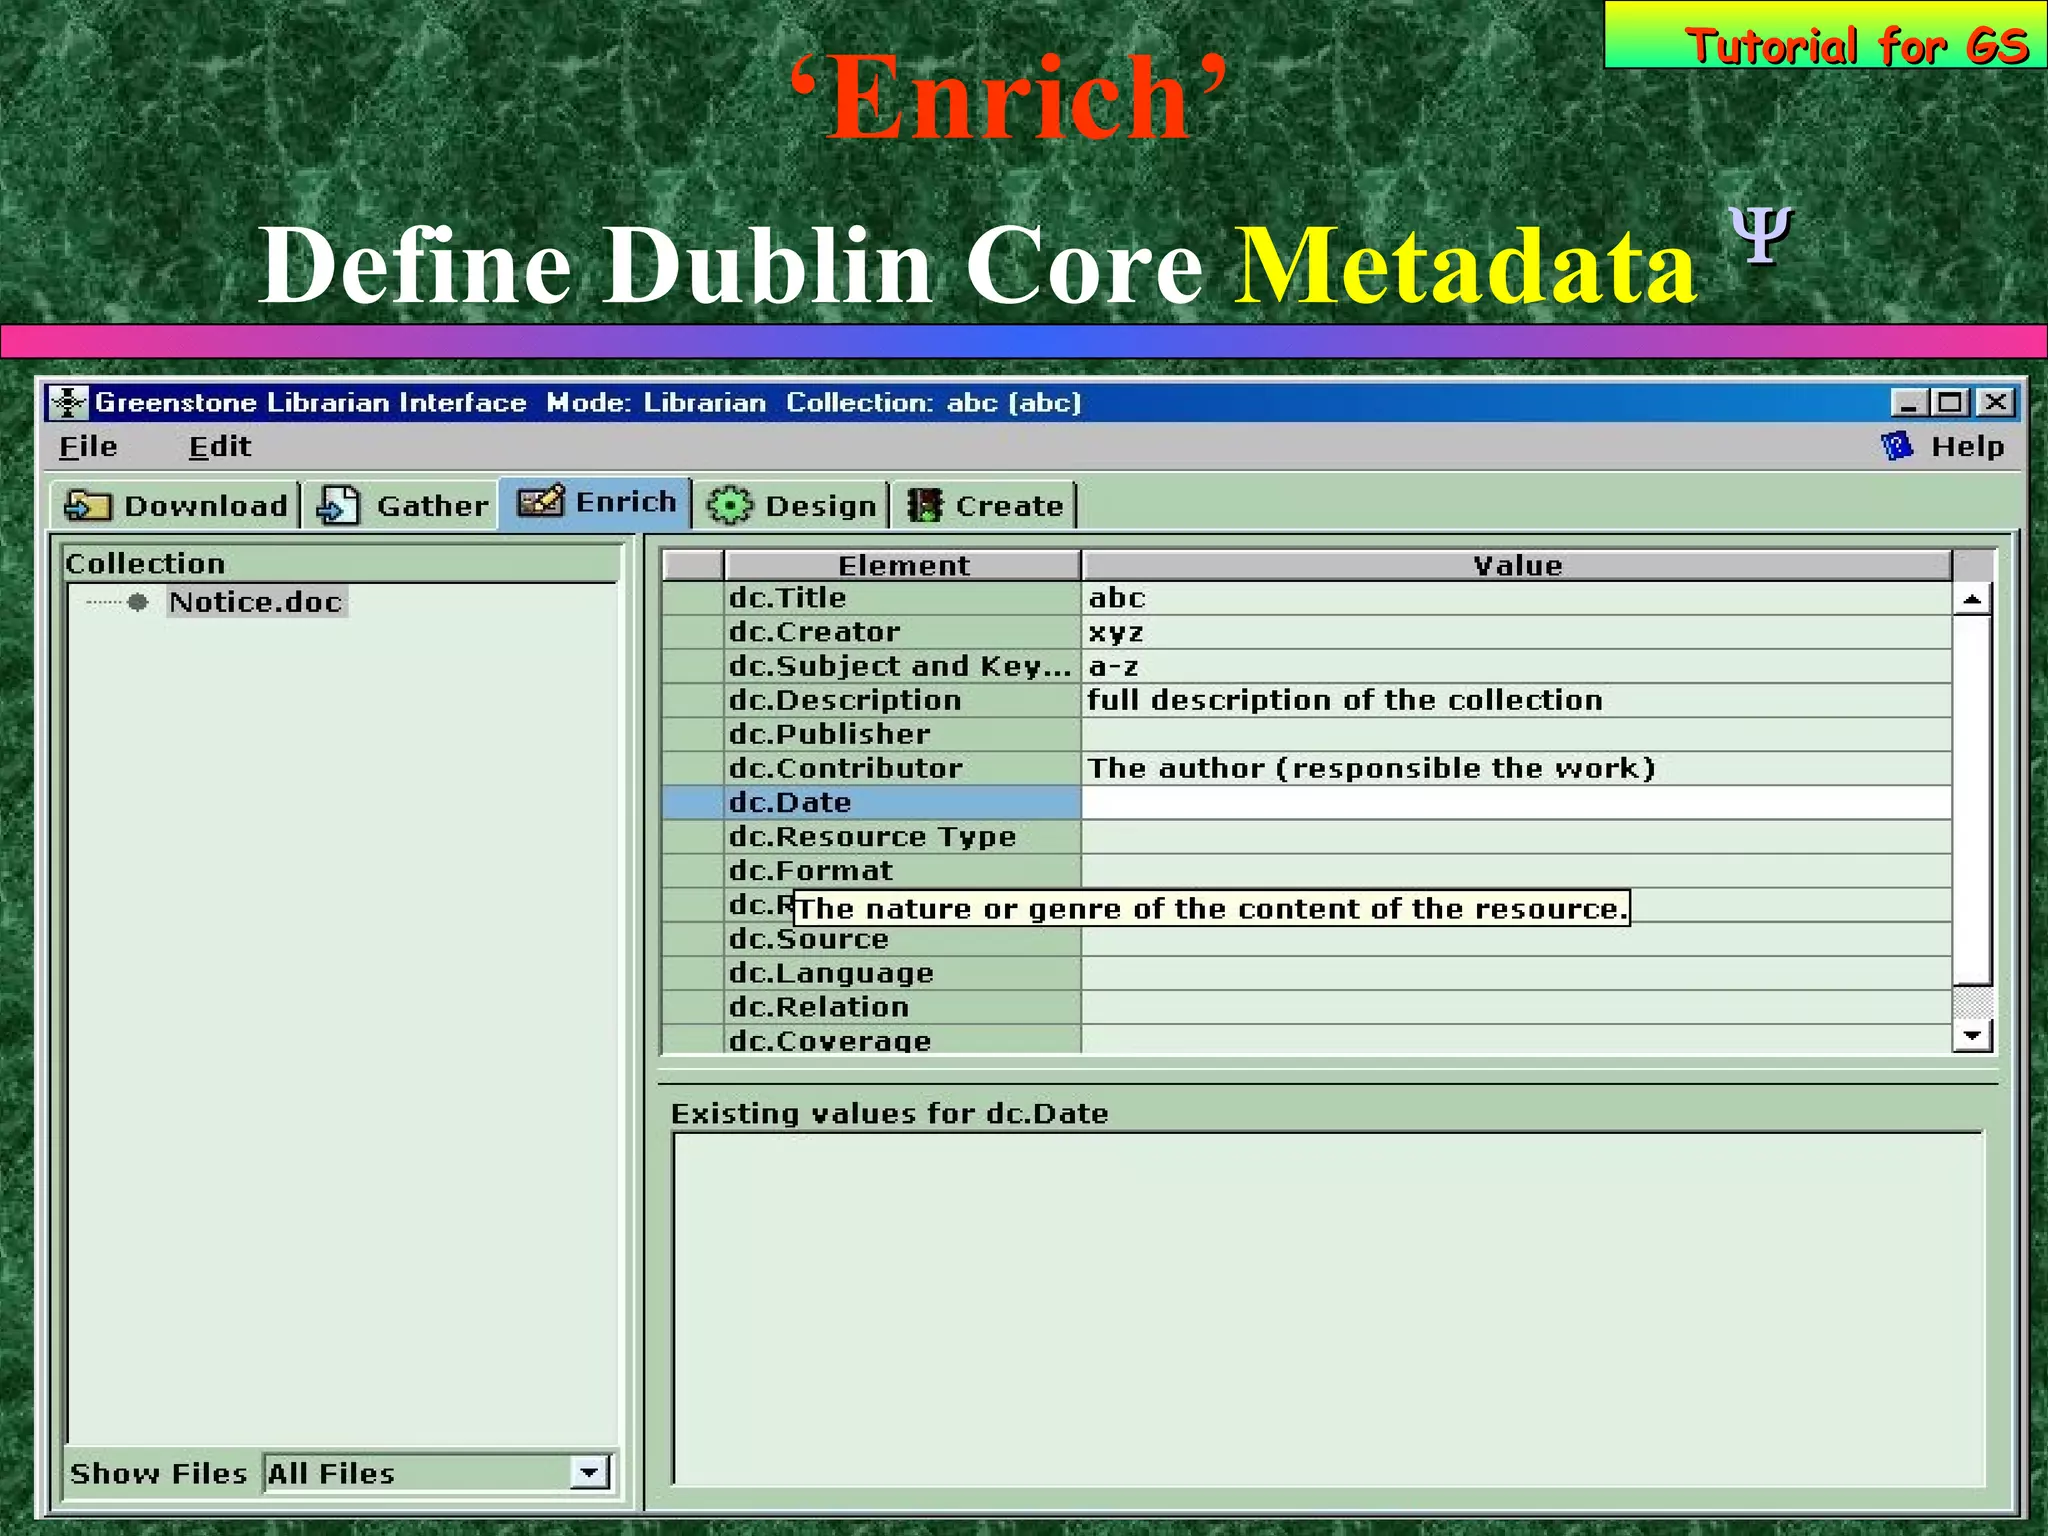Image resolution: width=2048 pixels, height=1536 pixels.
Task: Click the Element column header
Action: click(x=902, y=566)
